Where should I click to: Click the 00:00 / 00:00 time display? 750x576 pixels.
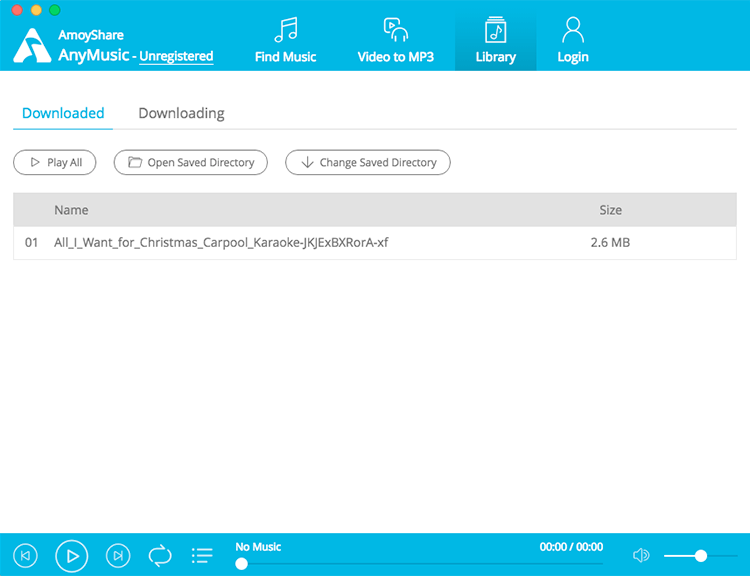(571, 547)
